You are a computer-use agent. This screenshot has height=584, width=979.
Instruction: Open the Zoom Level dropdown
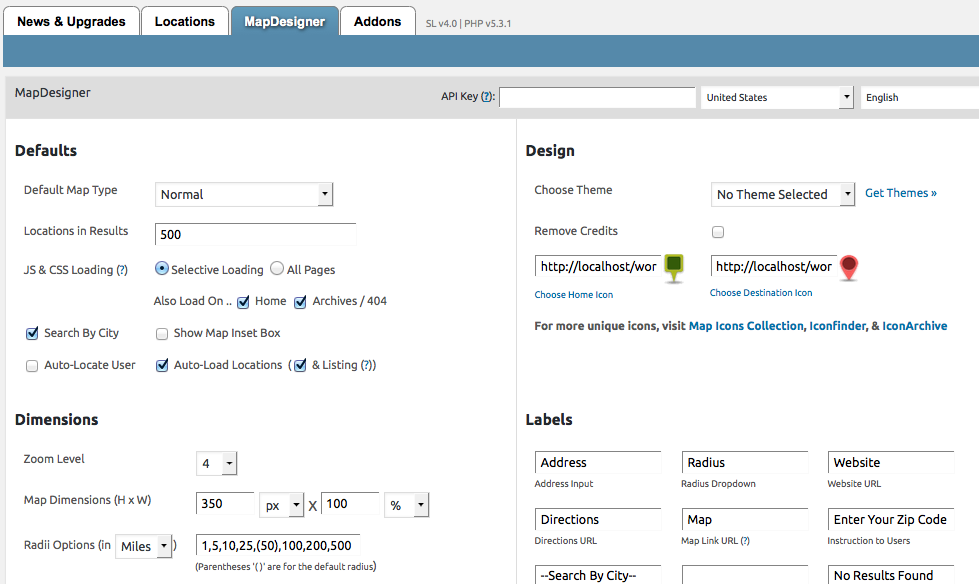coord(217,464)
